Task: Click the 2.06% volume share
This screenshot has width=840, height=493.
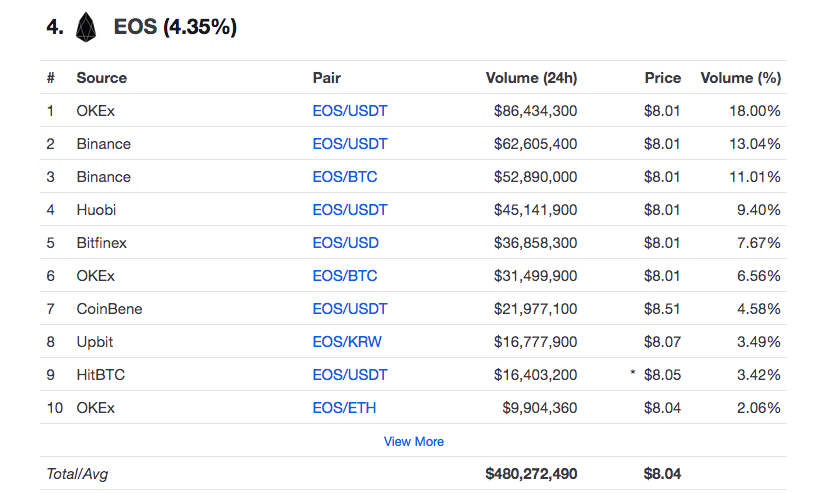Action: coord(759,408)
